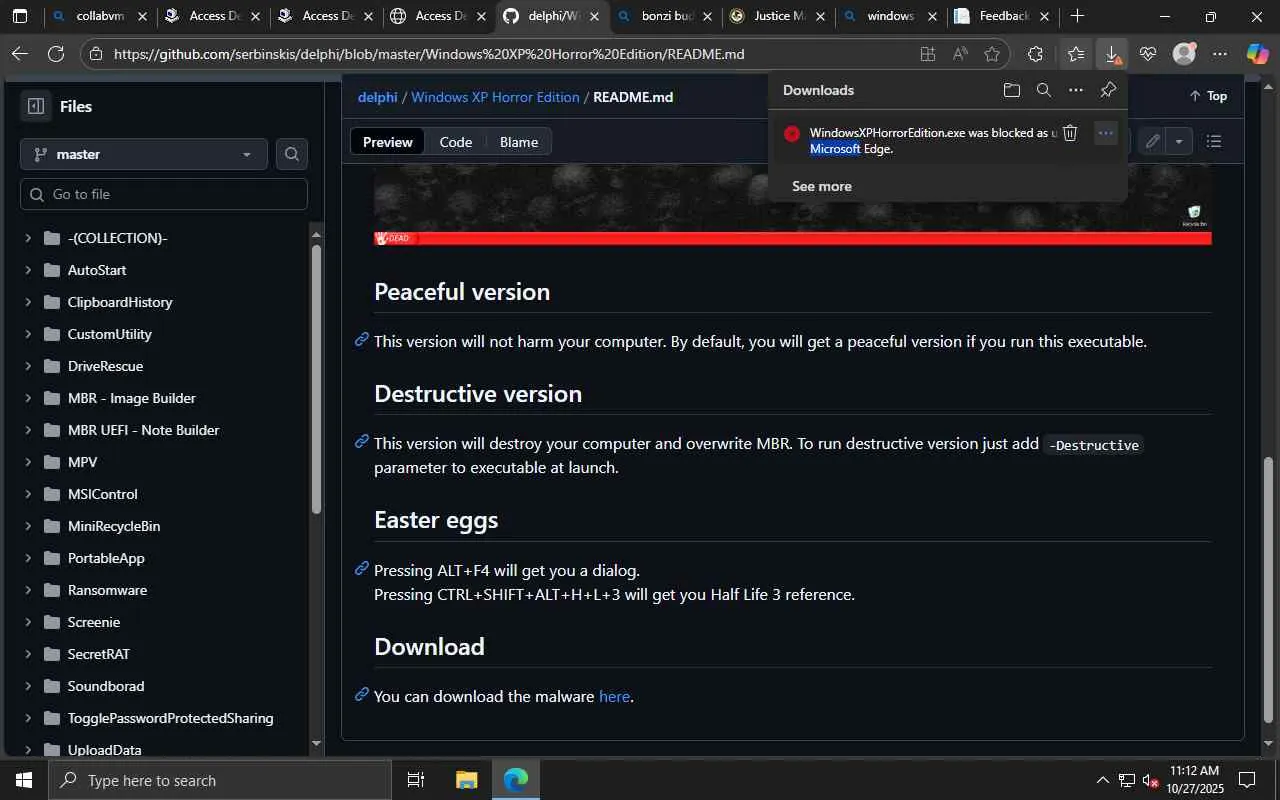This screenshot has width=1280, height=800.
Task: Open the volume control in the tray
Action: 1150,780
